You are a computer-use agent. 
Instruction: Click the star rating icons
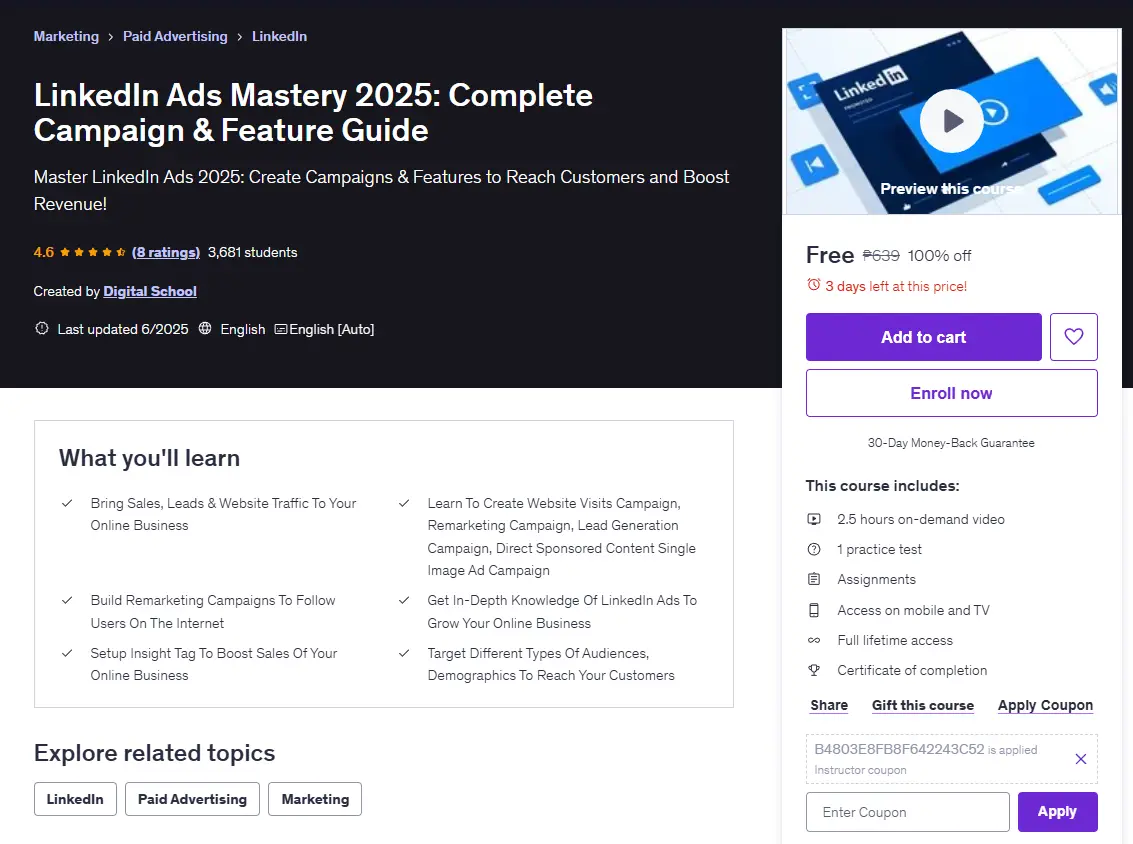[x=92, y=252]
